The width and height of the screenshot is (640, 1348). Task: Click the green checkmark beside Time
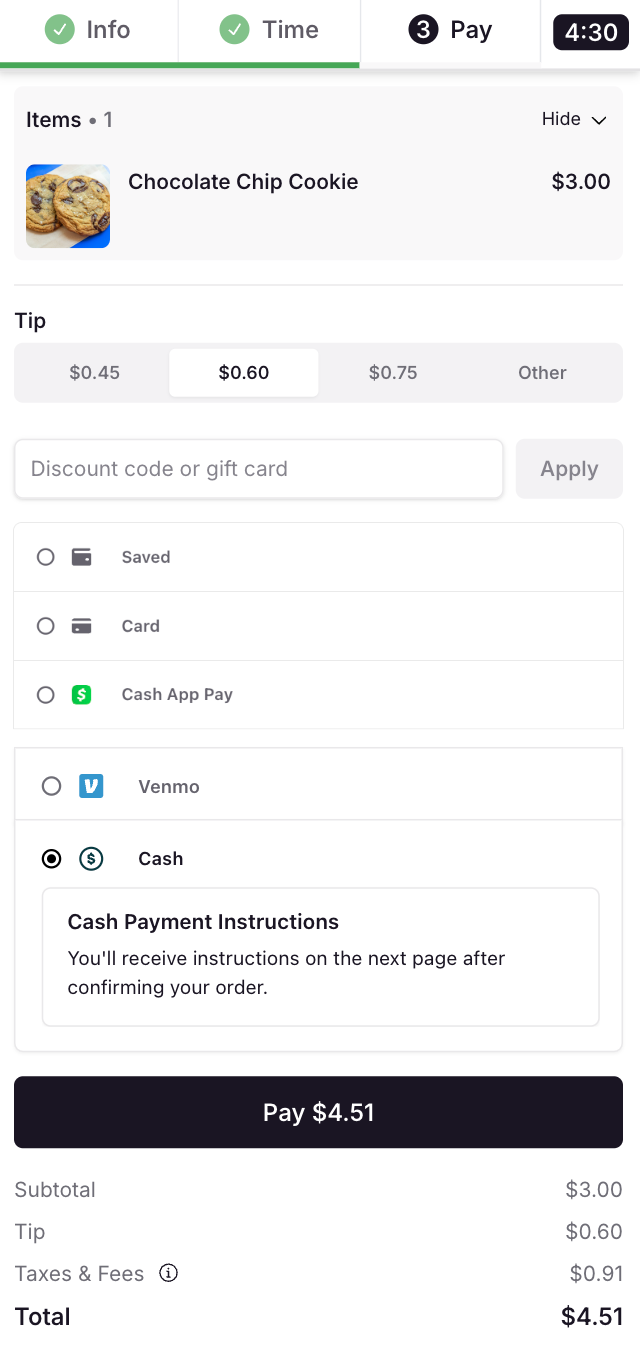point(235,30)
